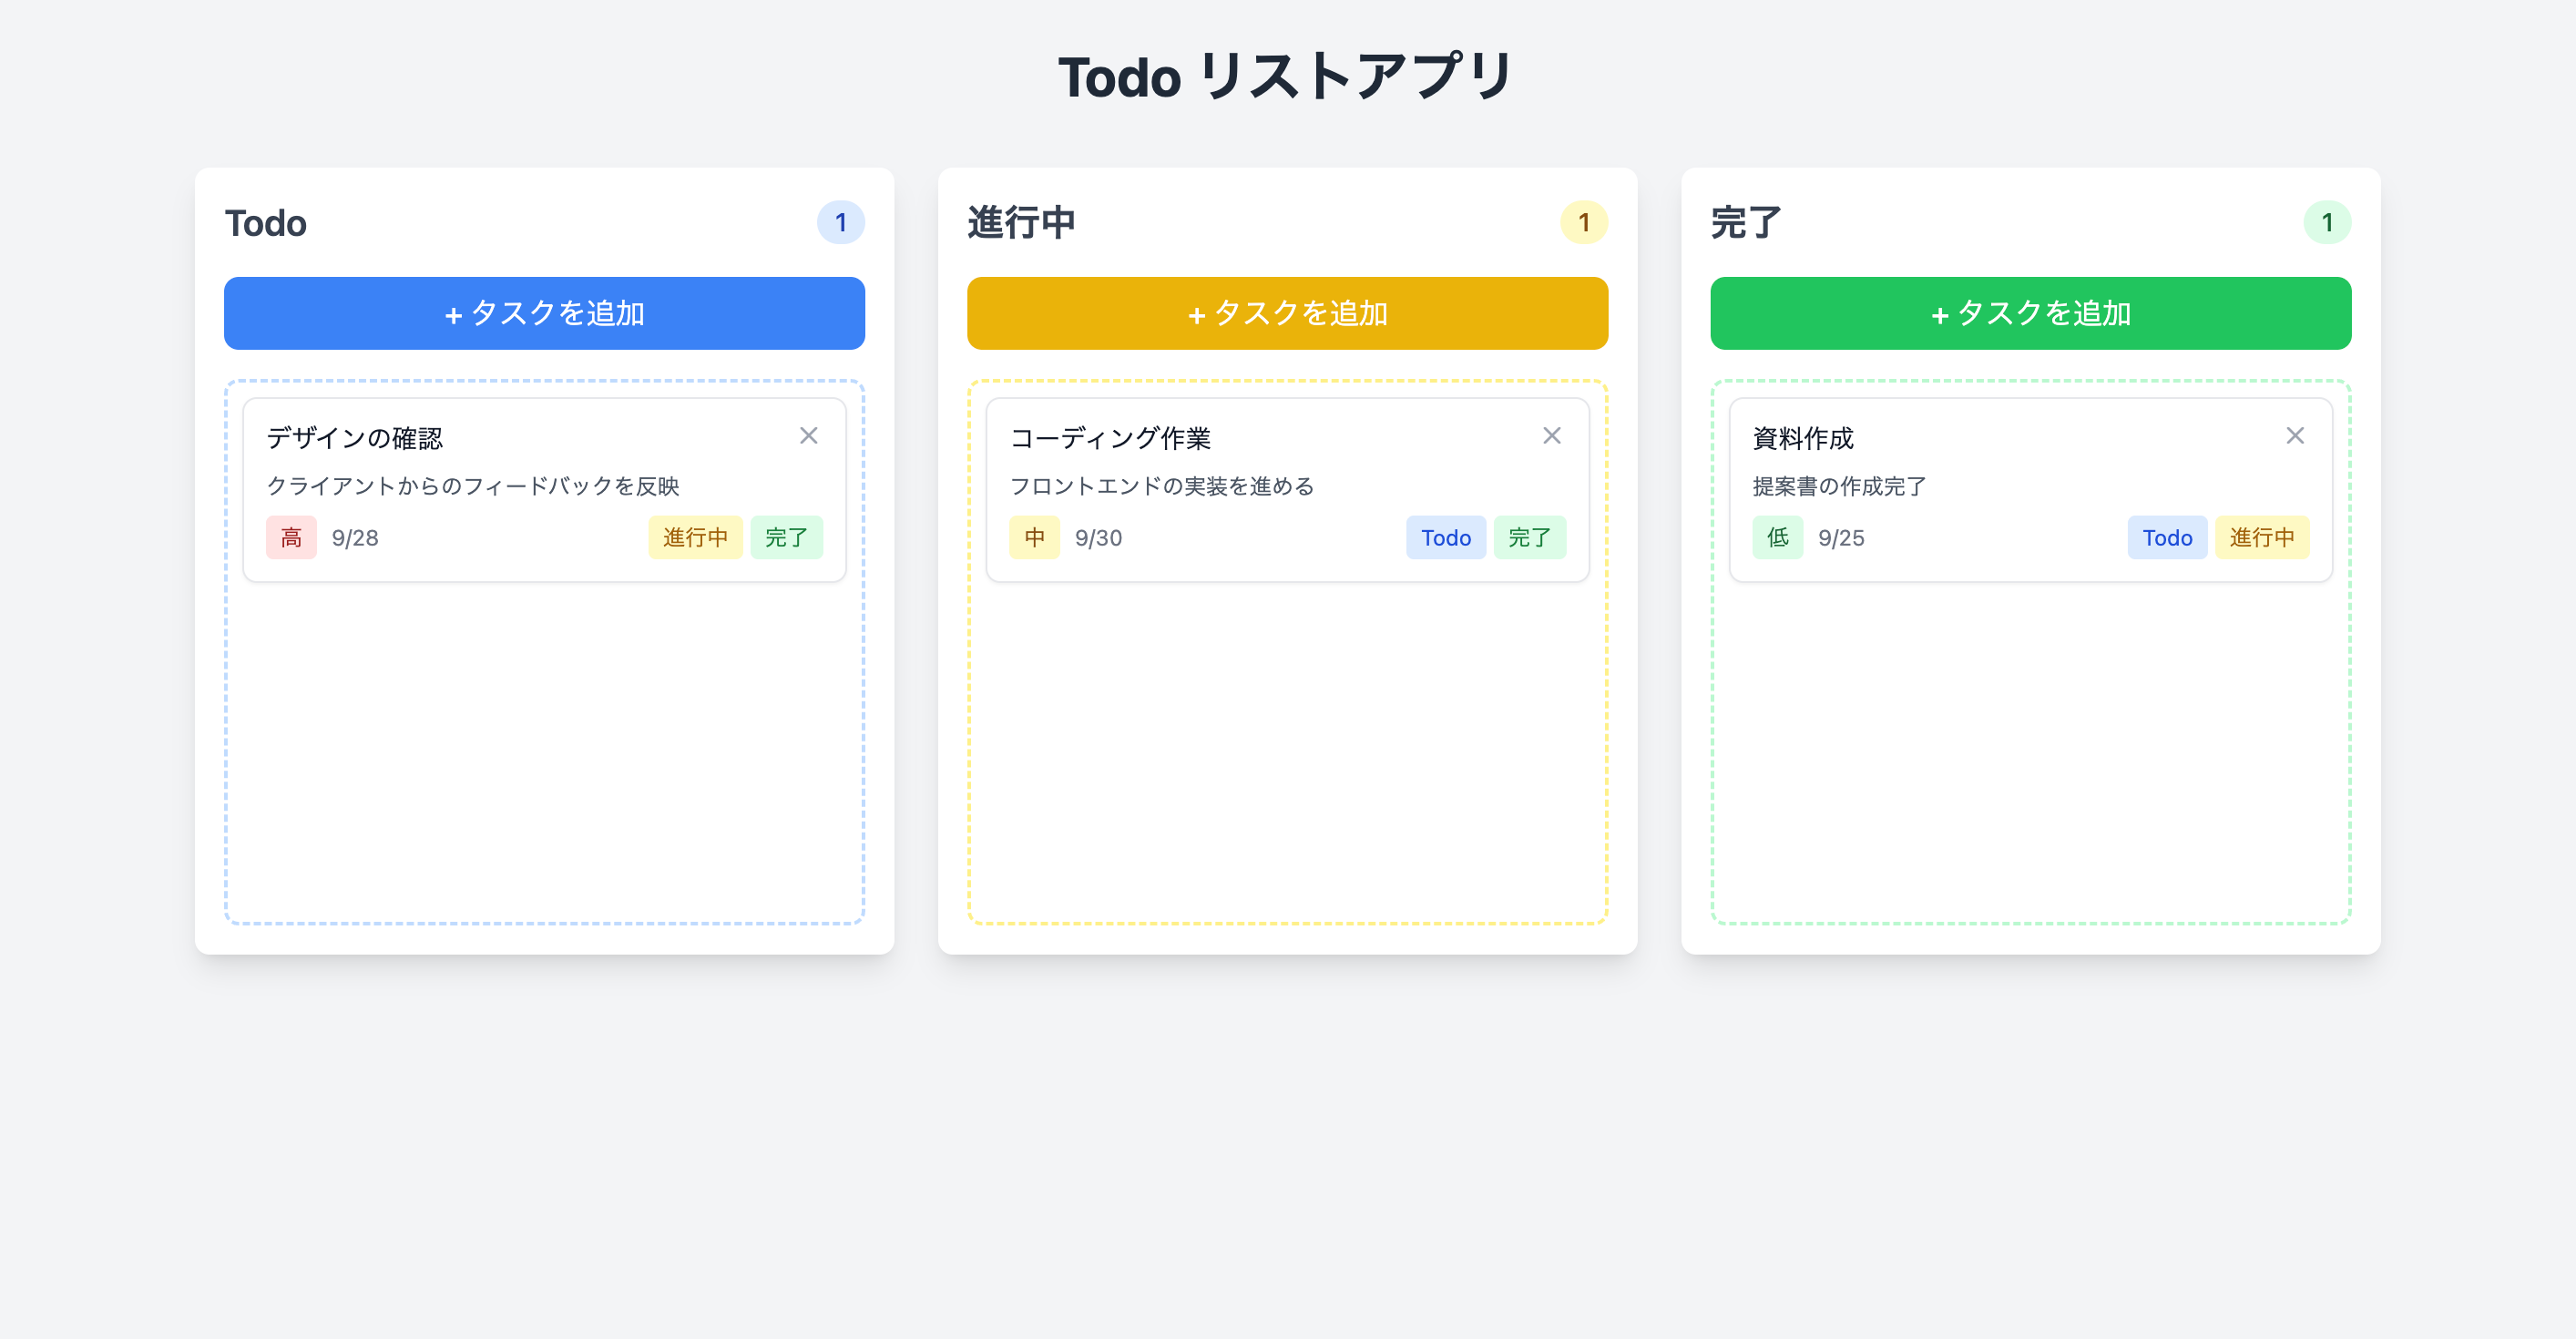Image resolution: width=2576 pixels, height=1339 pixels.
Task: Click the 進行中 column count badge
Action: point(1584,222)
